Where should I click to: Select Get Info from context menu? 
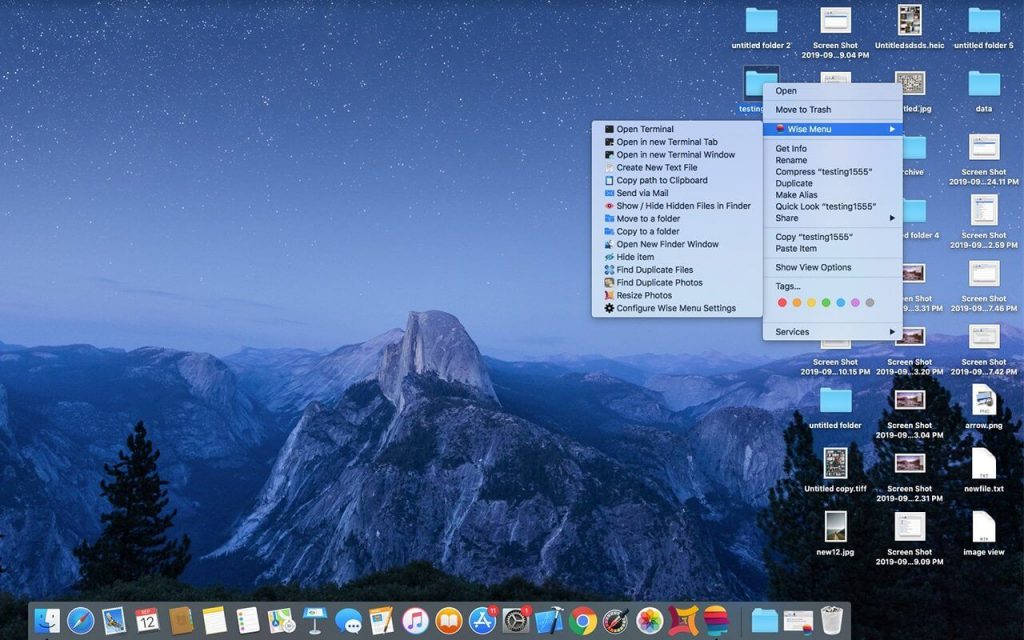pos(791,149)
